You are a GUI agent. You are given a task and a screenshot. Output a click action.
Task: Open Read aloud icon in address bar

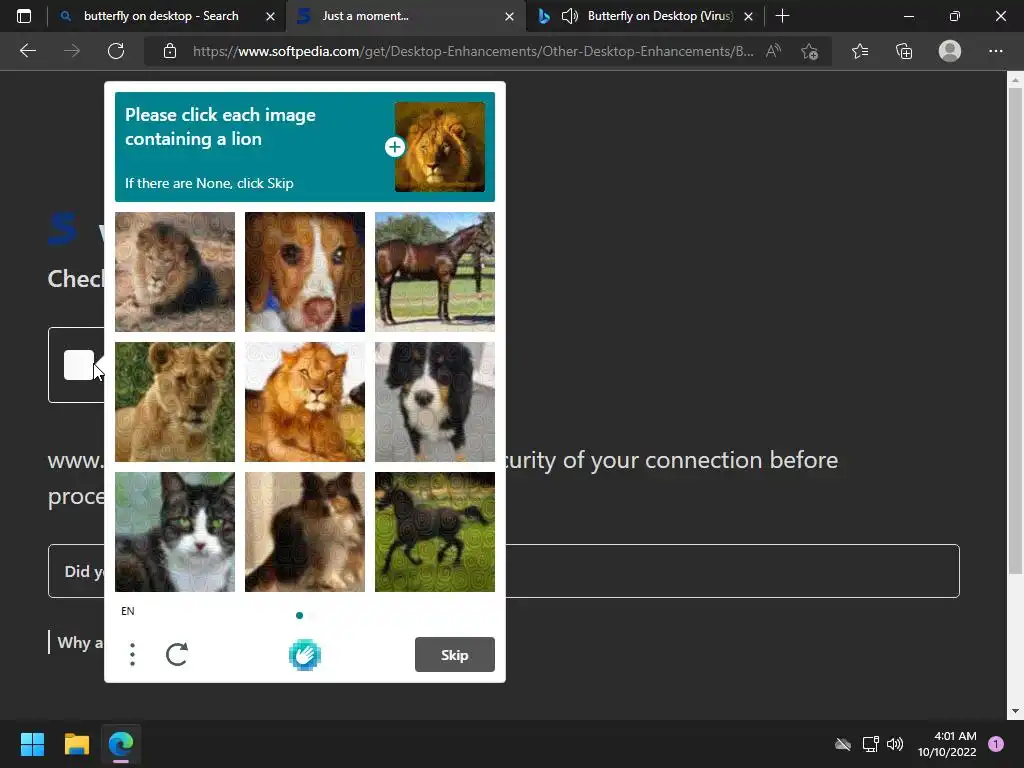point(773,51)
